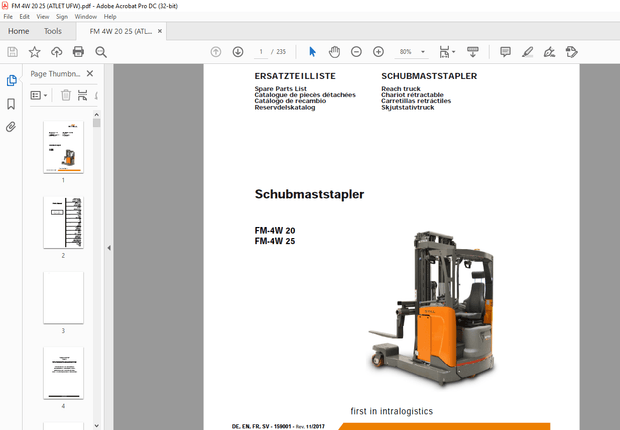Open the Attachments paperclip panel
620x430 pixels.
(x=11, y=127)
